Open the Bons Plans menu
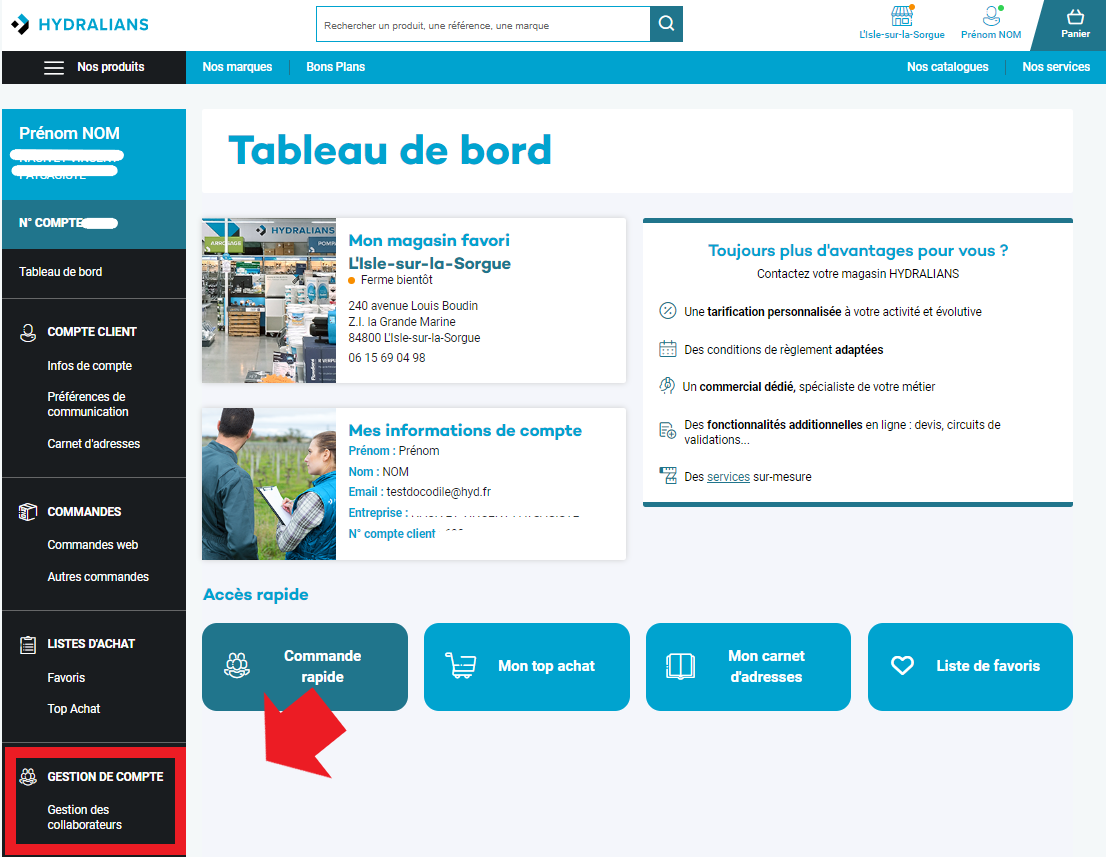 tap(335, 67)
